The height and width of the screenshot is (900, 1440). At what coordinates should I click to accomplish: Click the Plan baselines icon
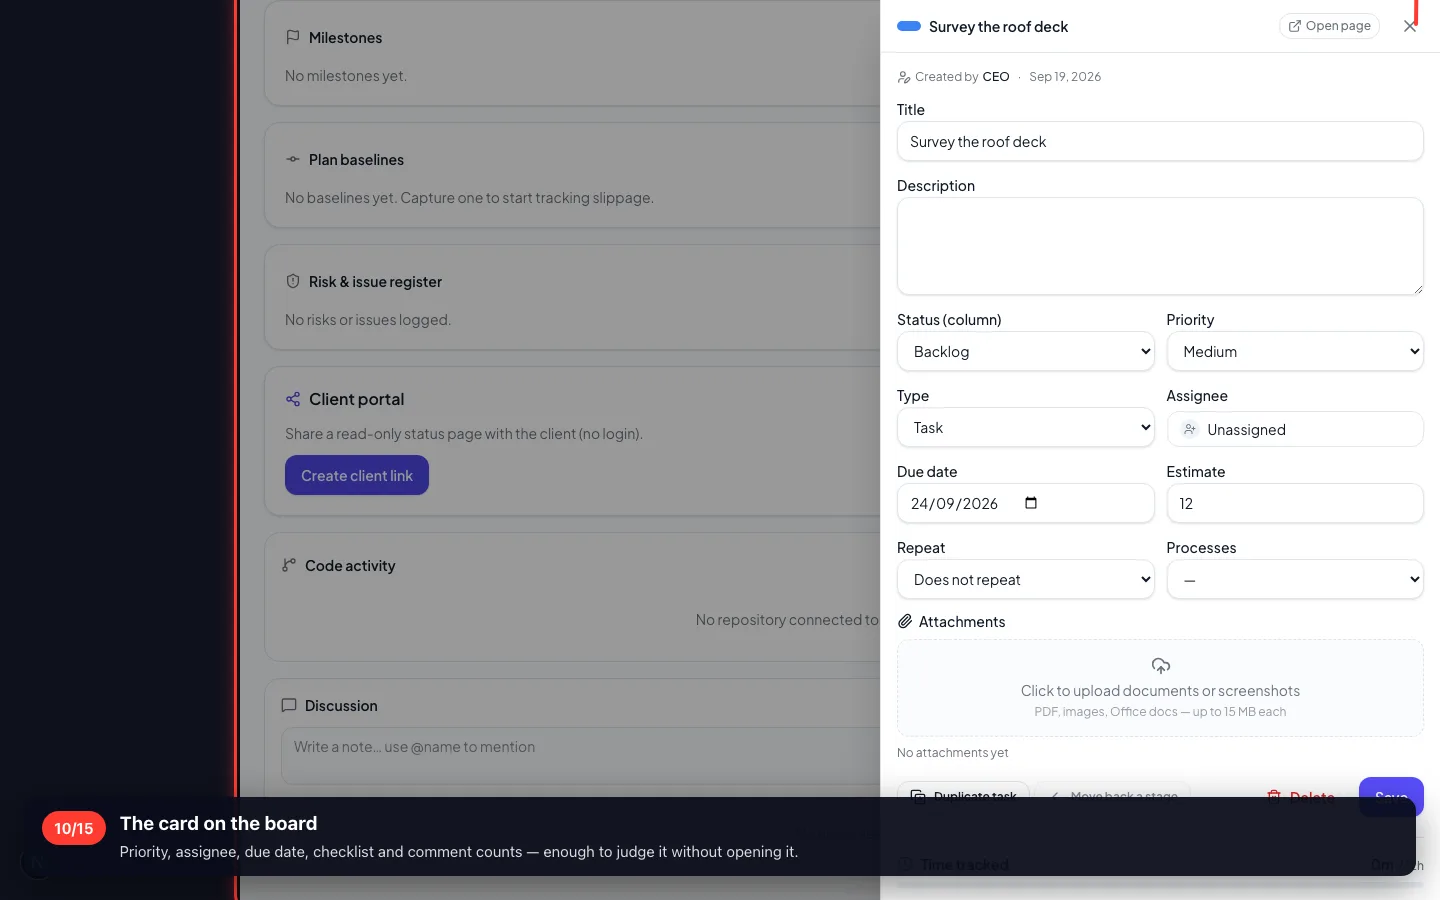pyautogui.click(x=293, y=159)
